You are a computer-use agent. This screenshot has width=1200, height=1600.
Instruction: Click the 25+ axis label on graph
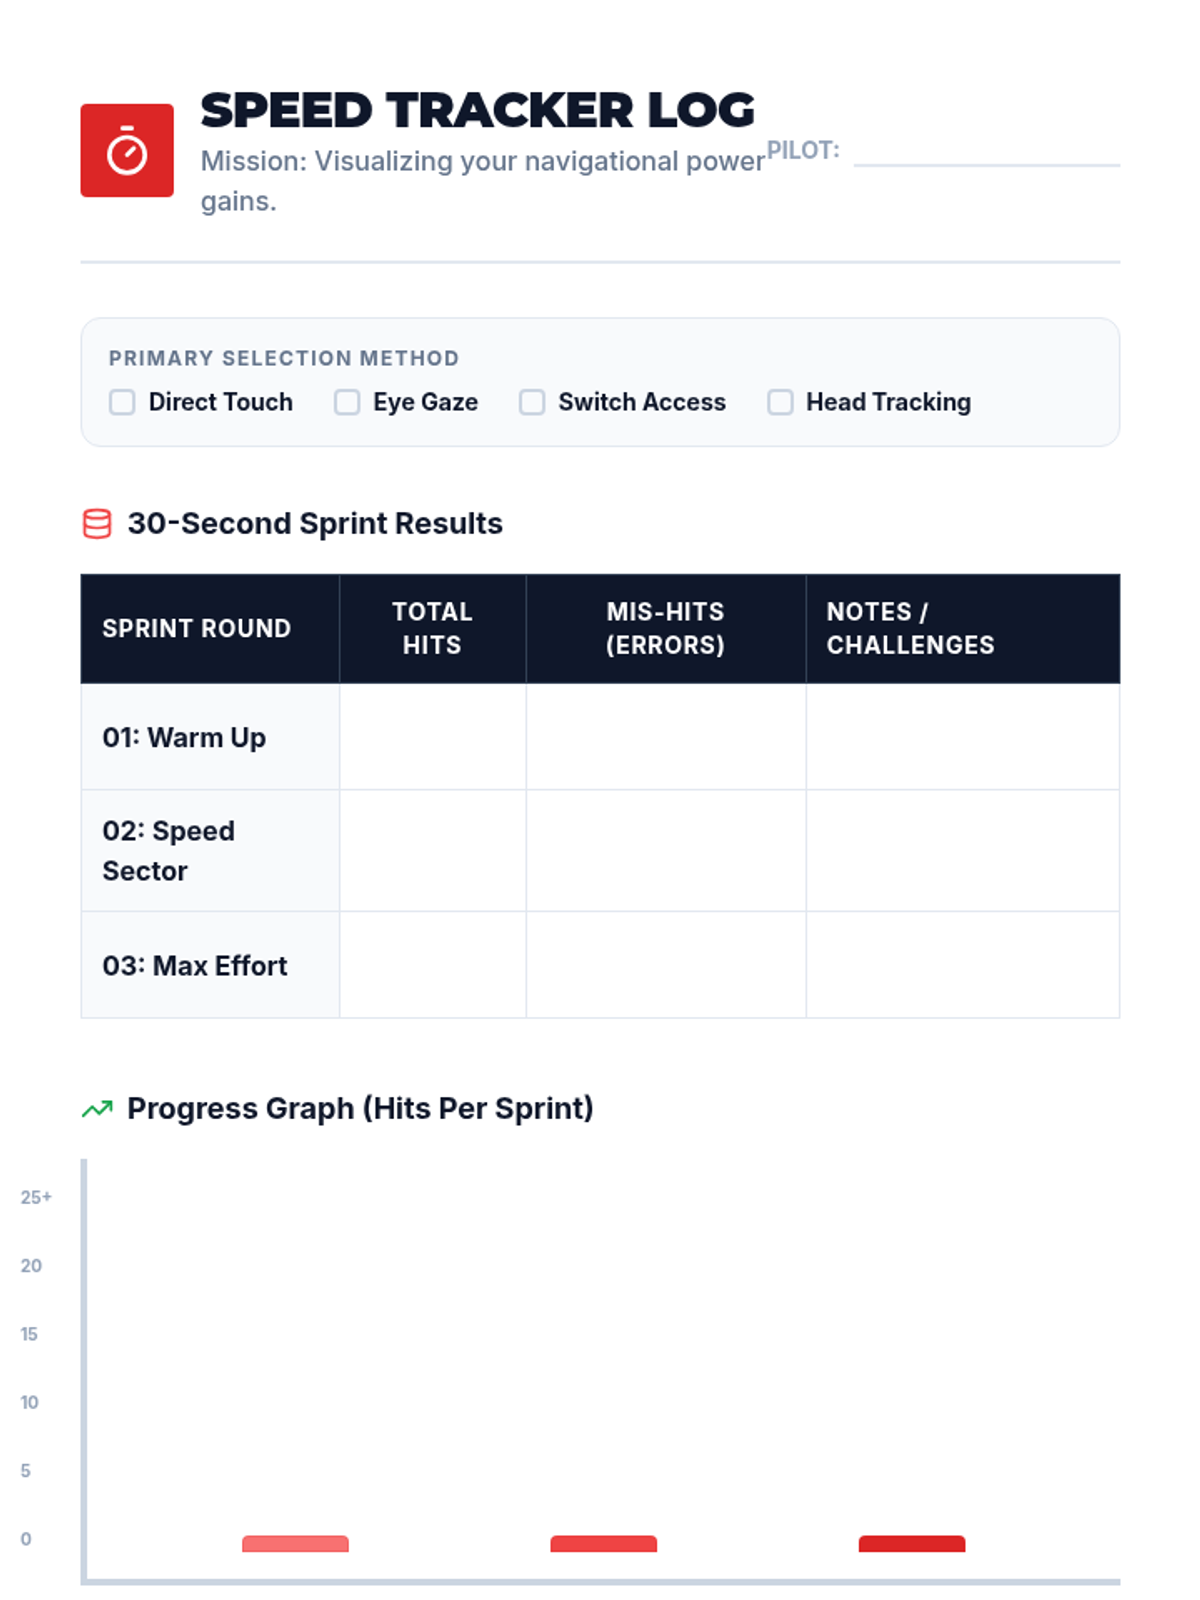point(36,1197)
